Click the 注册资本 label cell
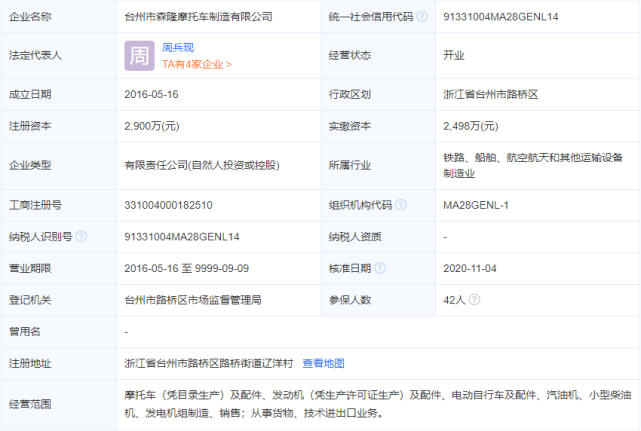The image size is (641, 431). tap(59, 126)
